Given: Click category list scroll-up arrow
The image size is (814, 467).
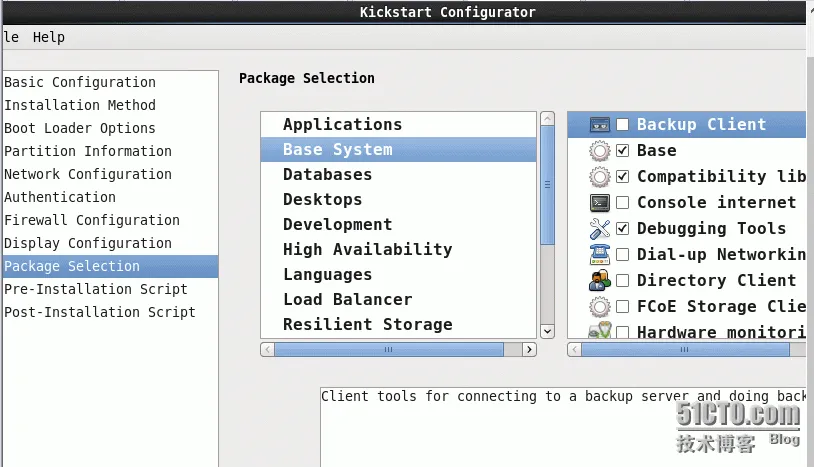Looking at the screenshot, I should (547, 118).
